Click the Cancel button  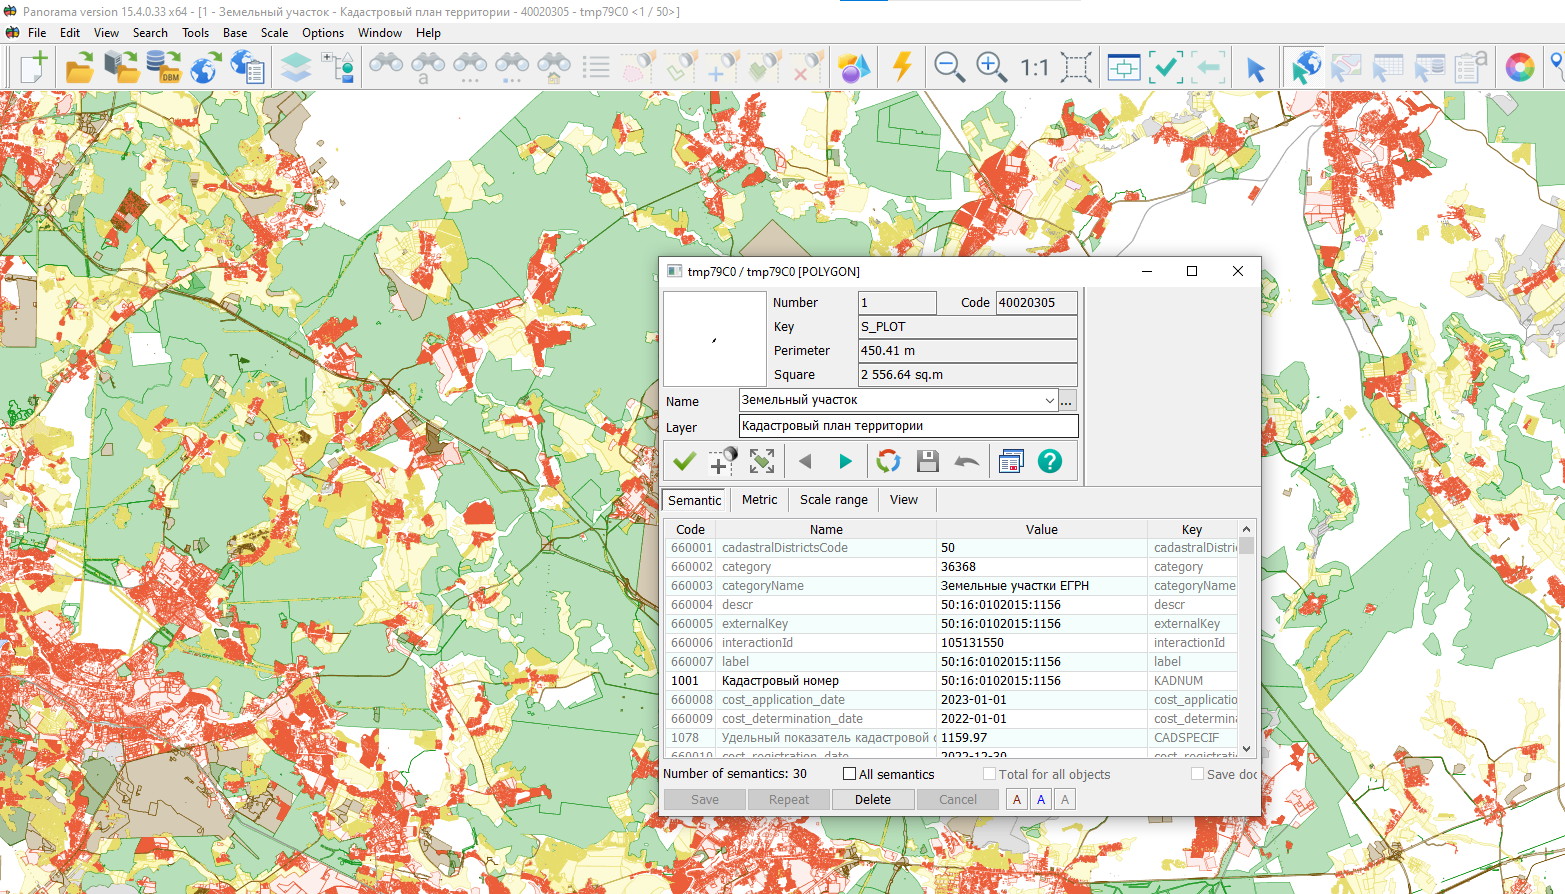(x=958, y=799)
